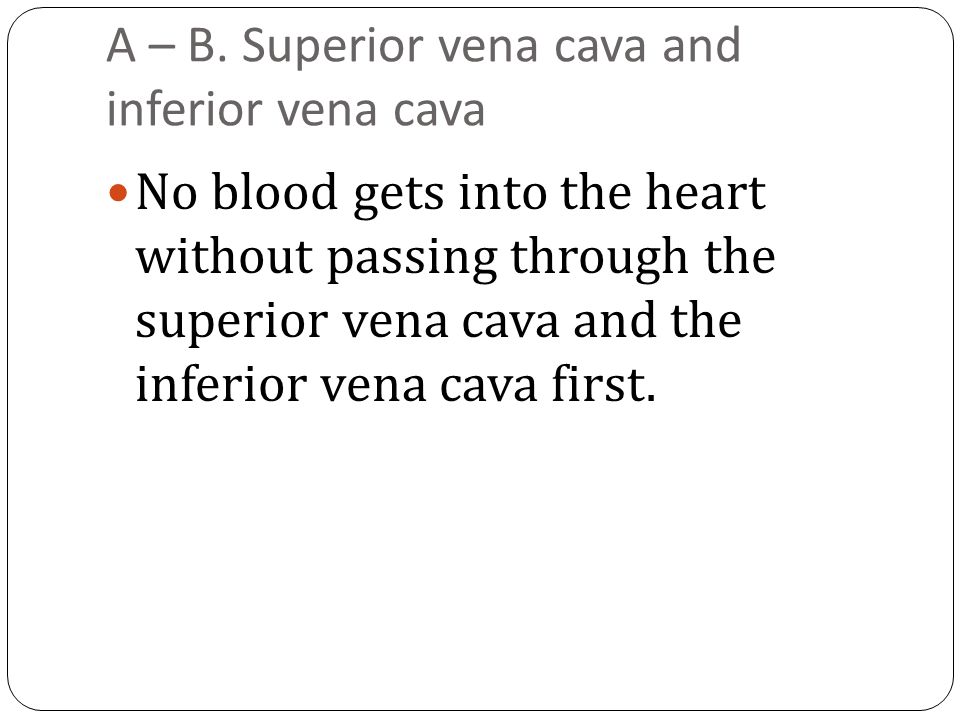The height and width of the screenshot is (720, 960).
Task: Click lowercase "superior" in the black body text
Action: click(x=231, y=324)
